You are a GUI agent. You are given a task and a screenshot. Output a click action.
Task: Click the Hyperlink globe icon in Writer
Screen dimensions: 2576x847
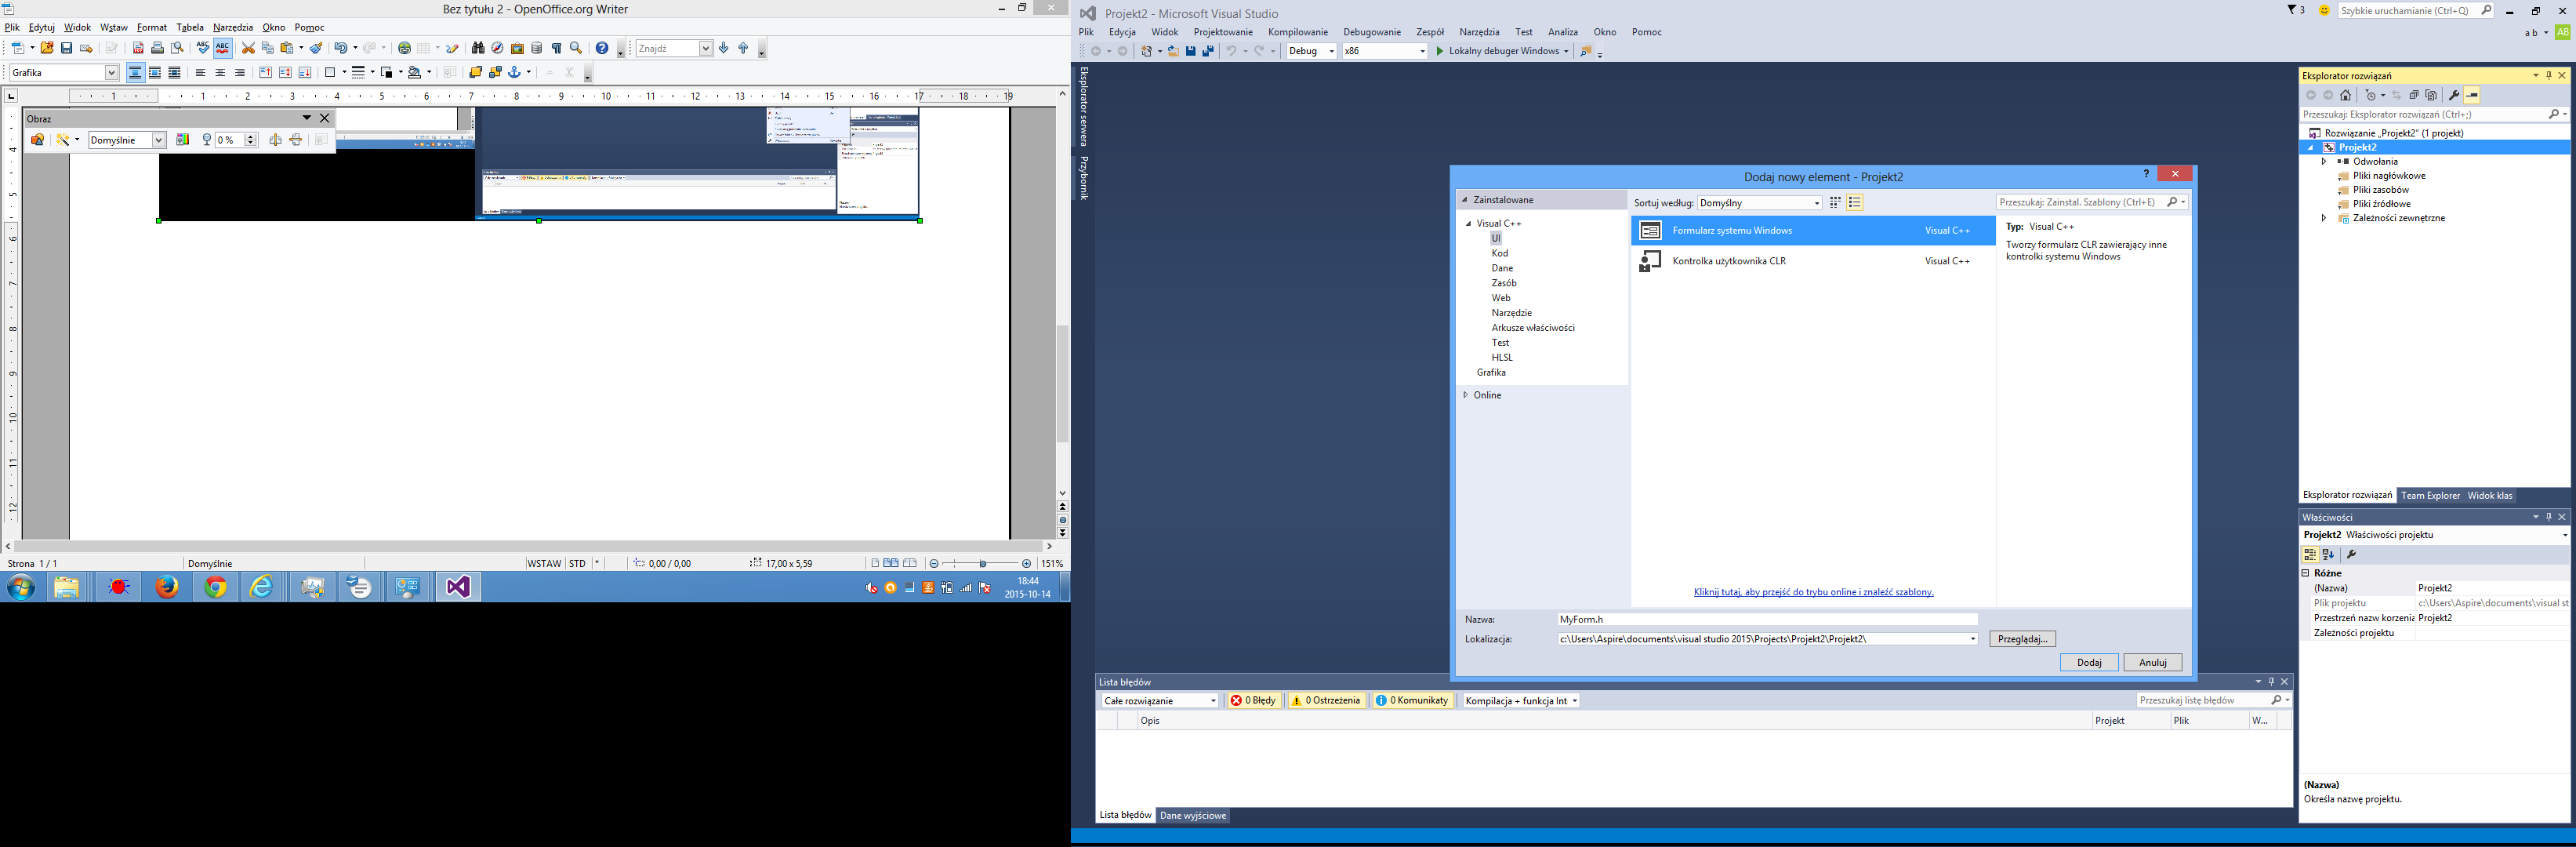[x=404, y=48]
